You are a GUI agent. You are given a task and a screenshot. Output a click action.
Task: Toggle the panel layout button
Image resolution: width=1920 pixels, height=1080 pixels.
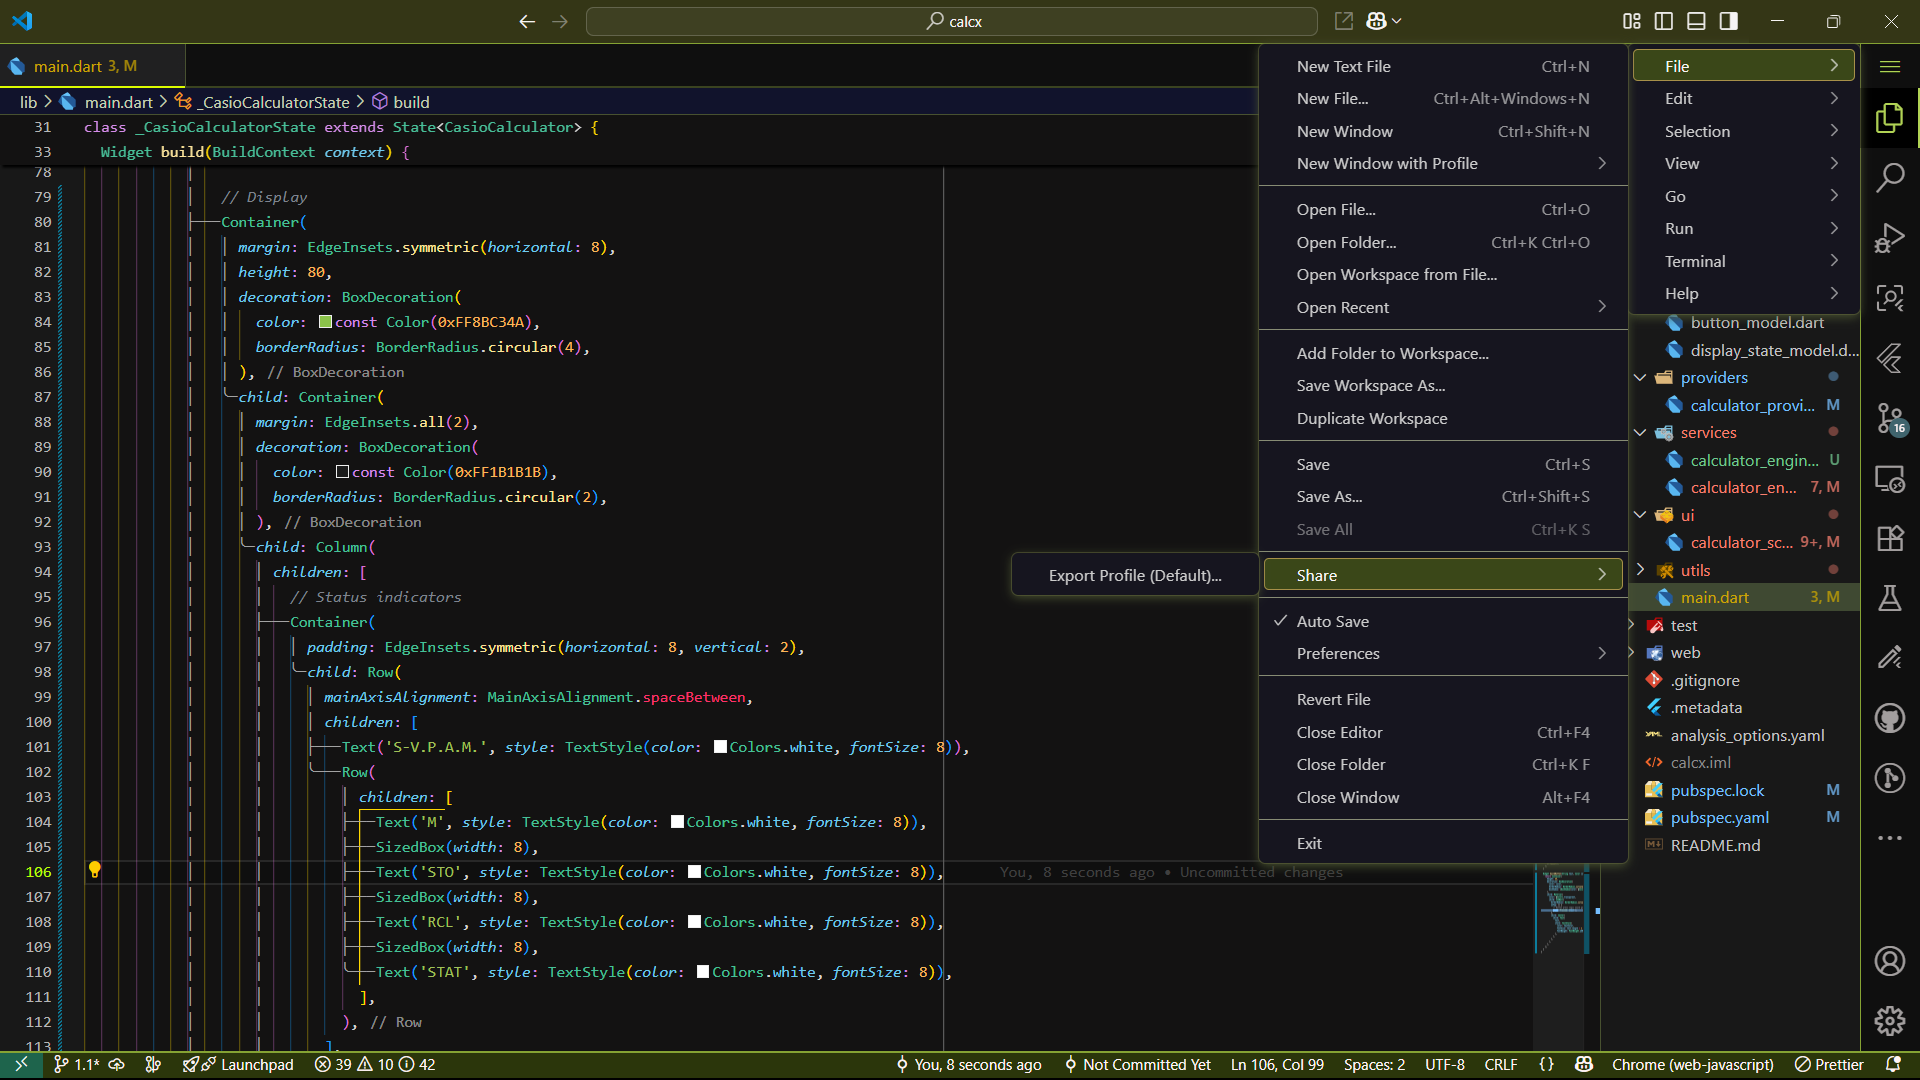point(1696,21)
